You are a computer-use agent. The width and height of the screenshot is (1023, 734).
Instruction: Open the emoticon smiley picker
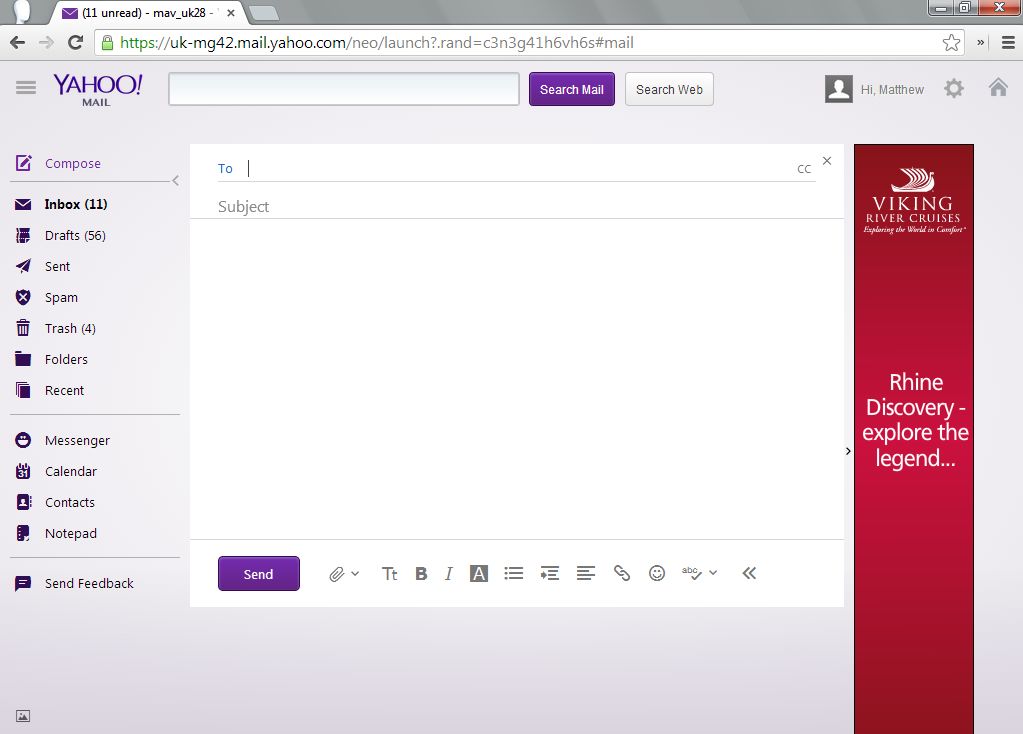click(657, 573)
